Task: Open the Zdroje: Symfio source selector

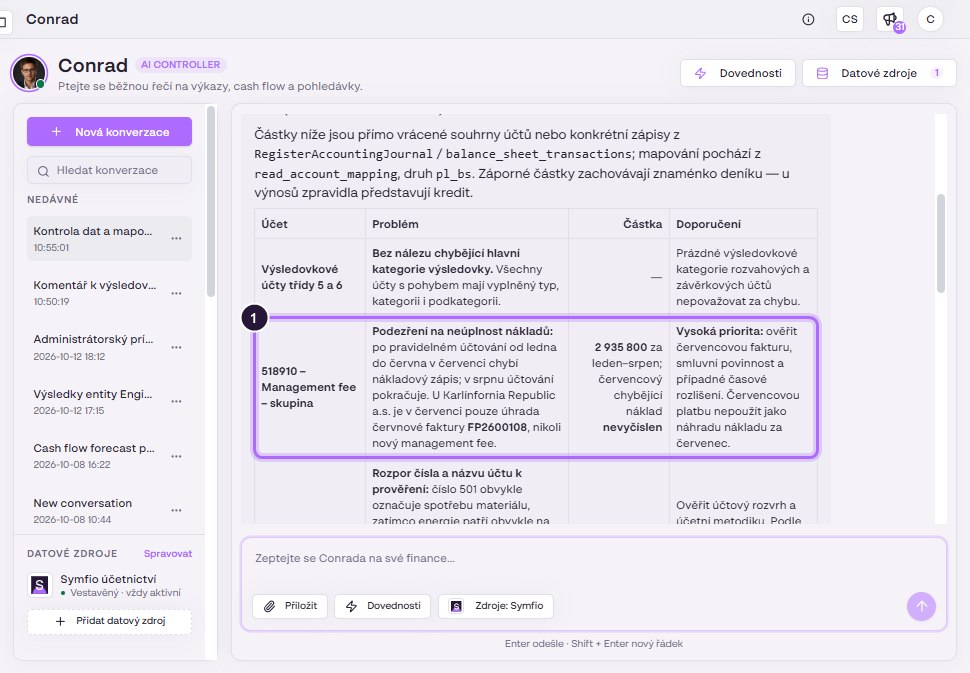Action: (x=496, y=606)
